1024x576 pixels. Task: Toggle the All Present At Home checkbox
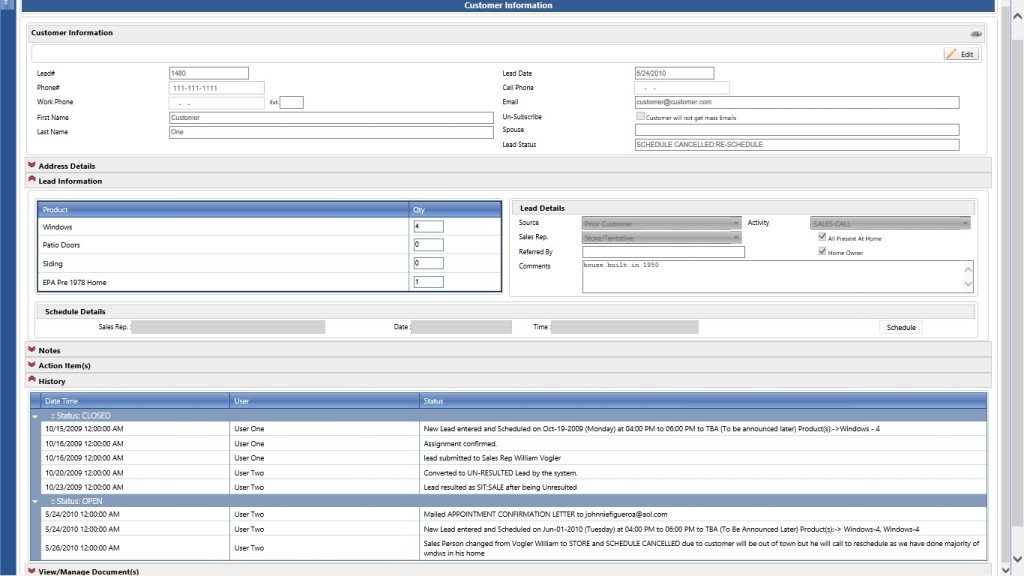(822, 237)
